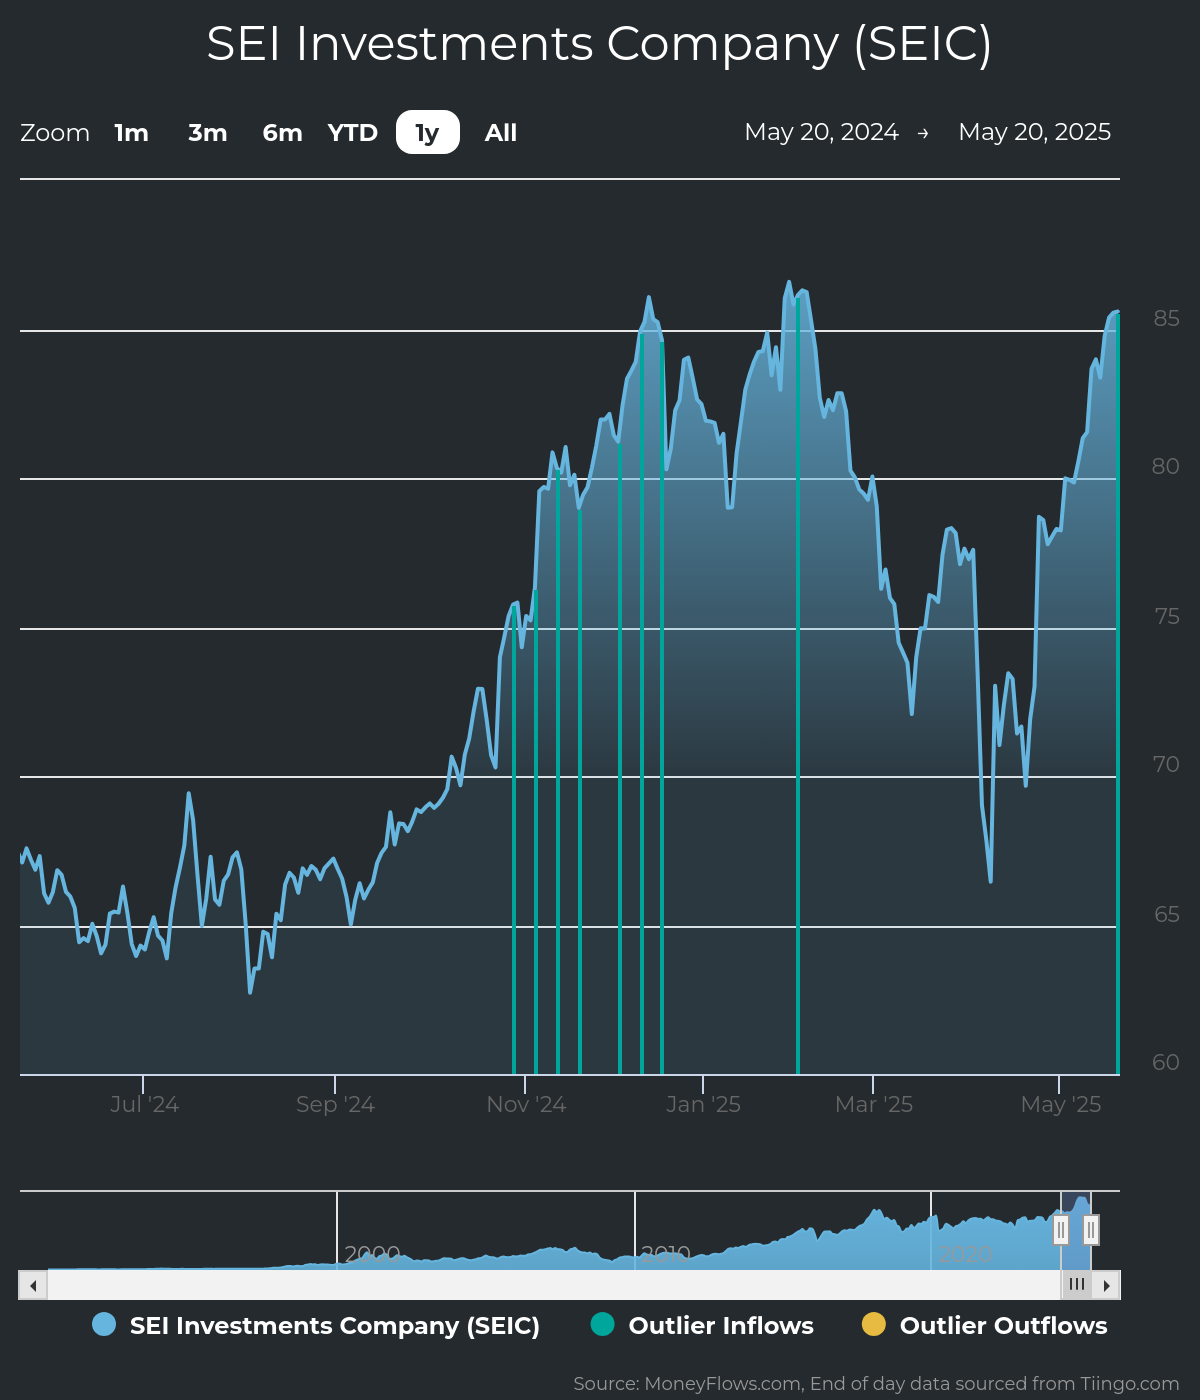Click the Outlier Outflows legend label

1004,1325
